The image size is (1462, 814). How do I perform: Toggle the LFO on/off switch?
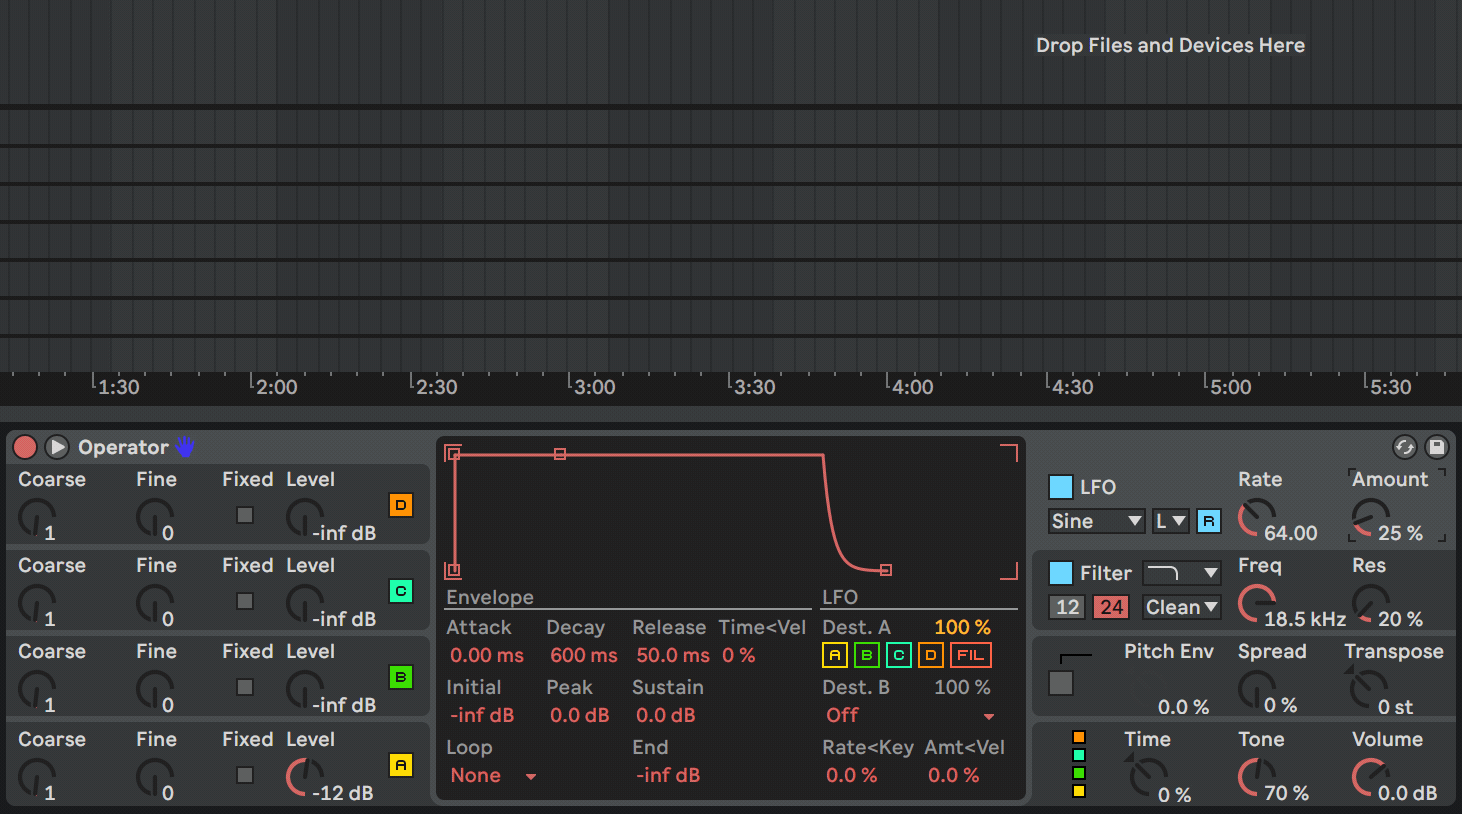[1060, 487]
